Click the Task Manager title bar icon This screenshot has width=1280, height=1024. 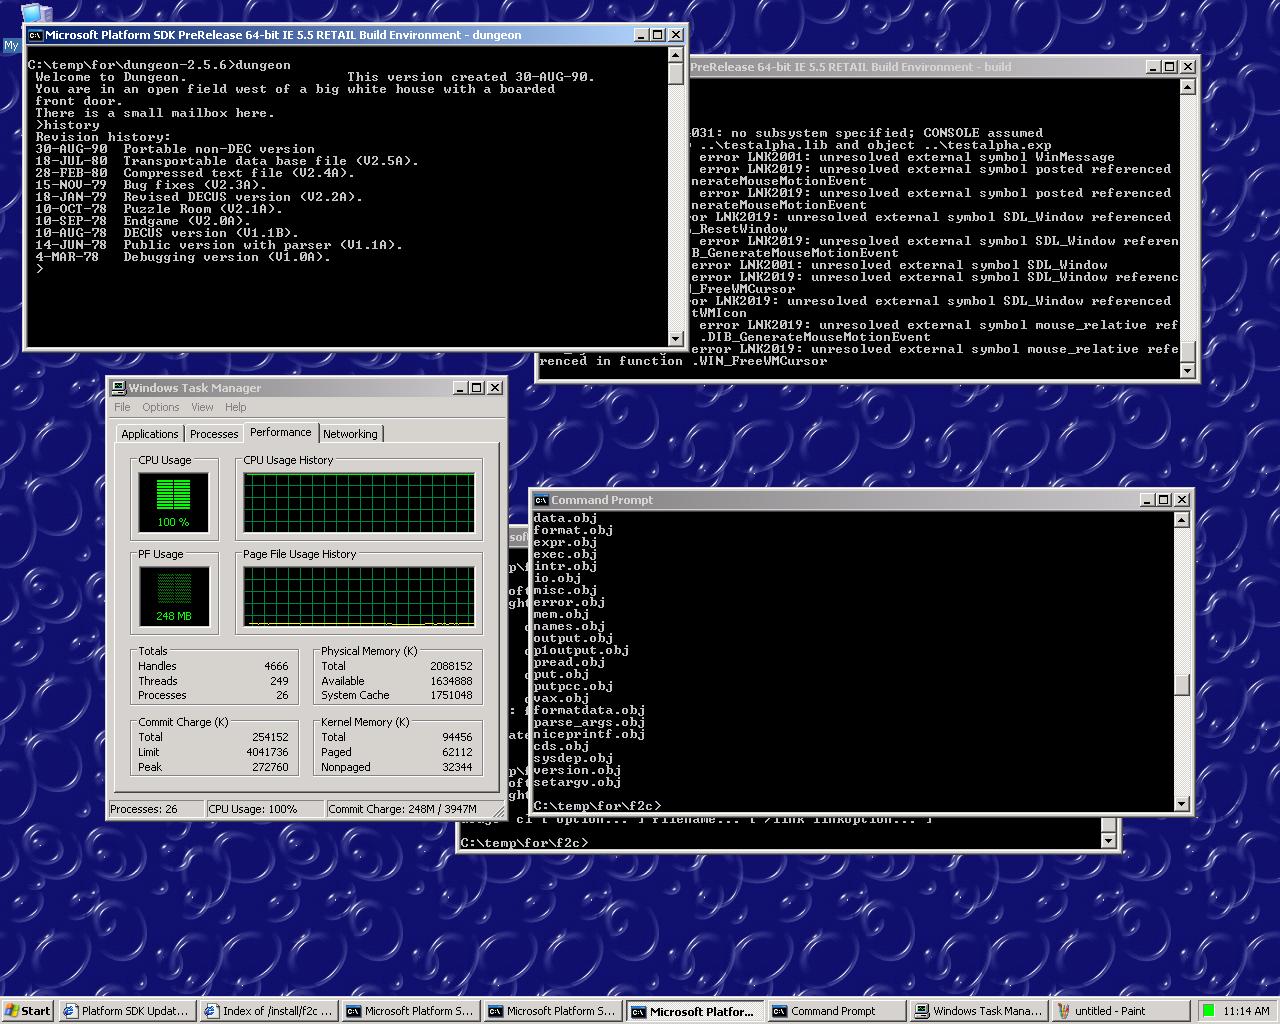(119, 388)
